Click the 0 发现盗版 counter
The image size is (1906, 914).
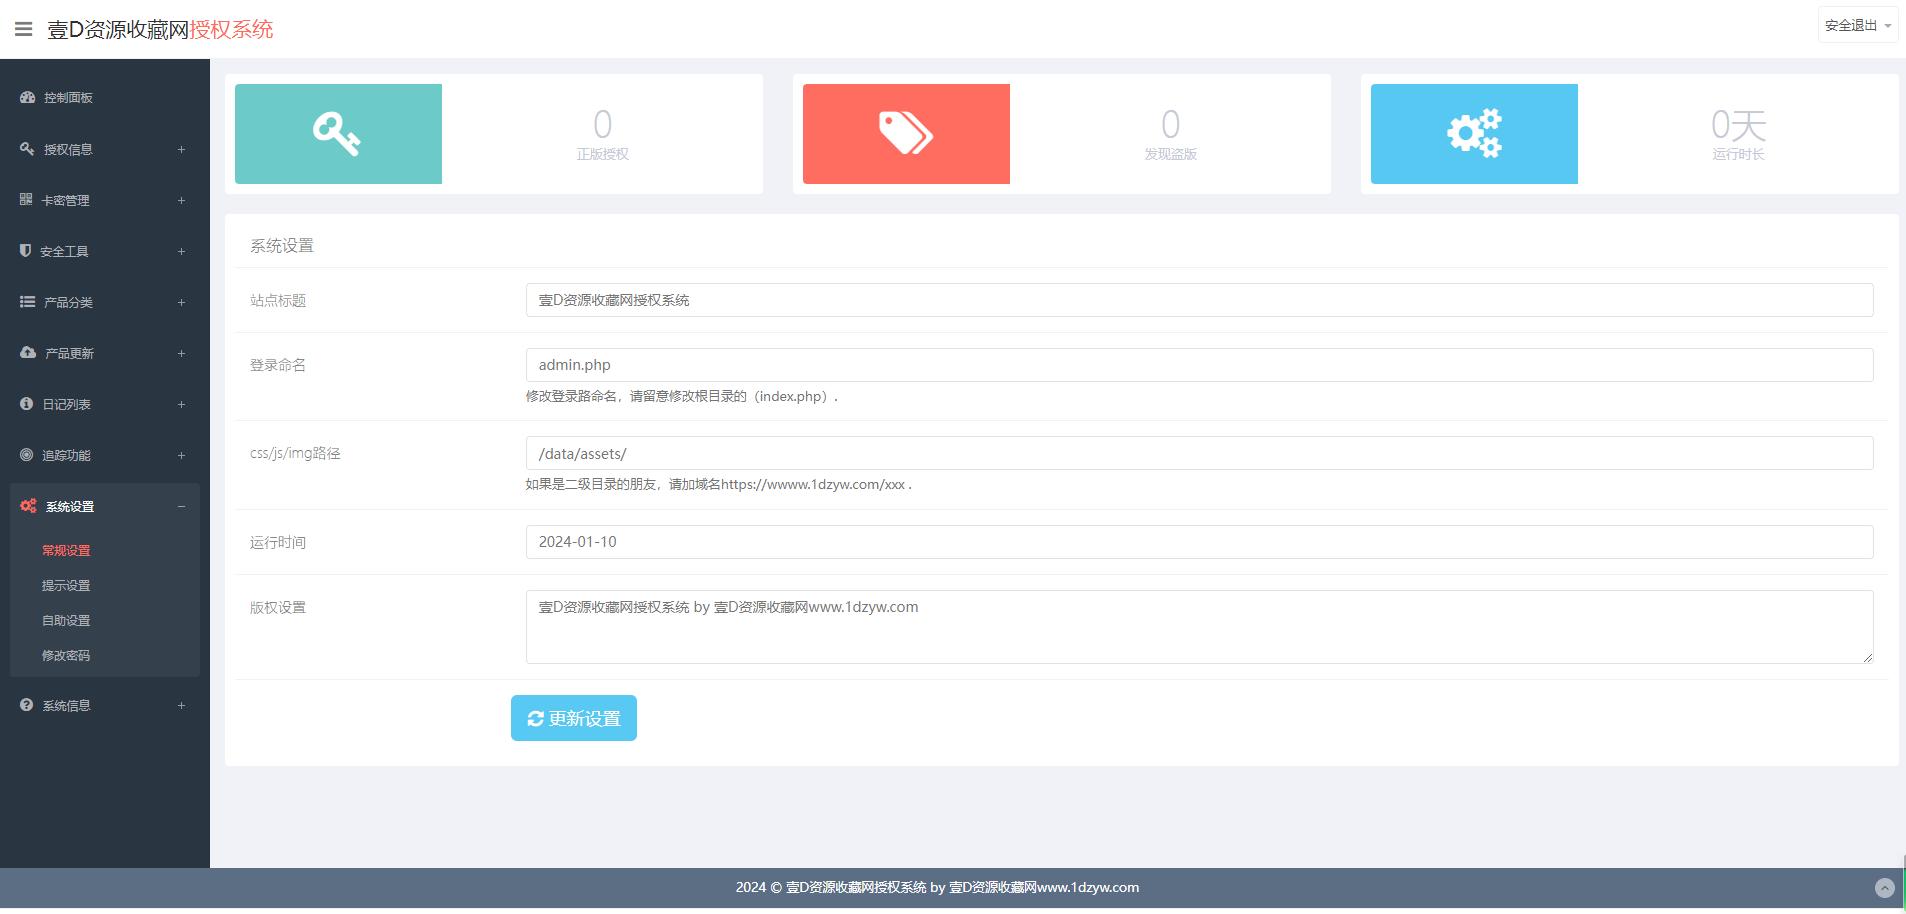[1170, 134]
